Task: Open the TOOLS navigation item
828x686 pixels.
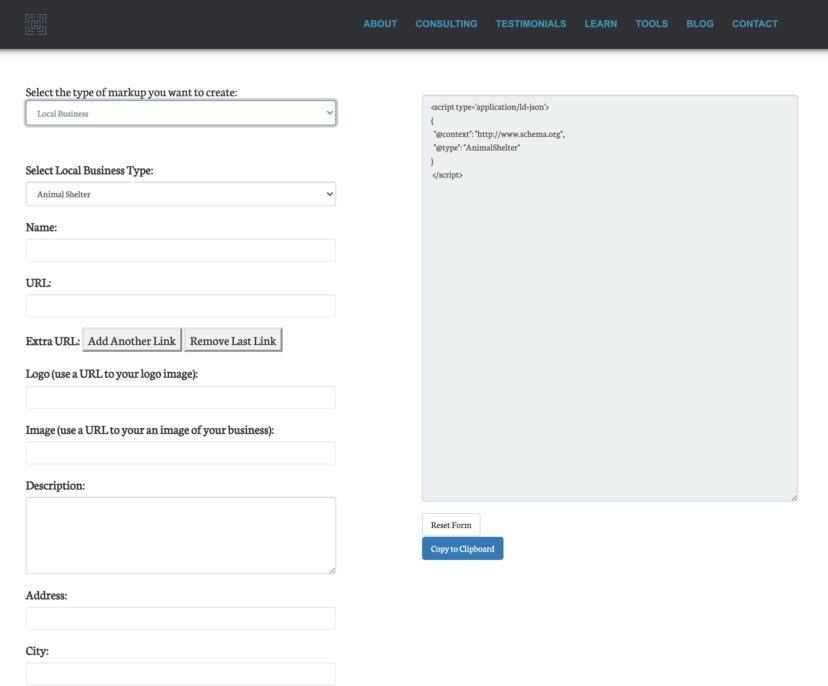Action: click(x=652, y=24)
